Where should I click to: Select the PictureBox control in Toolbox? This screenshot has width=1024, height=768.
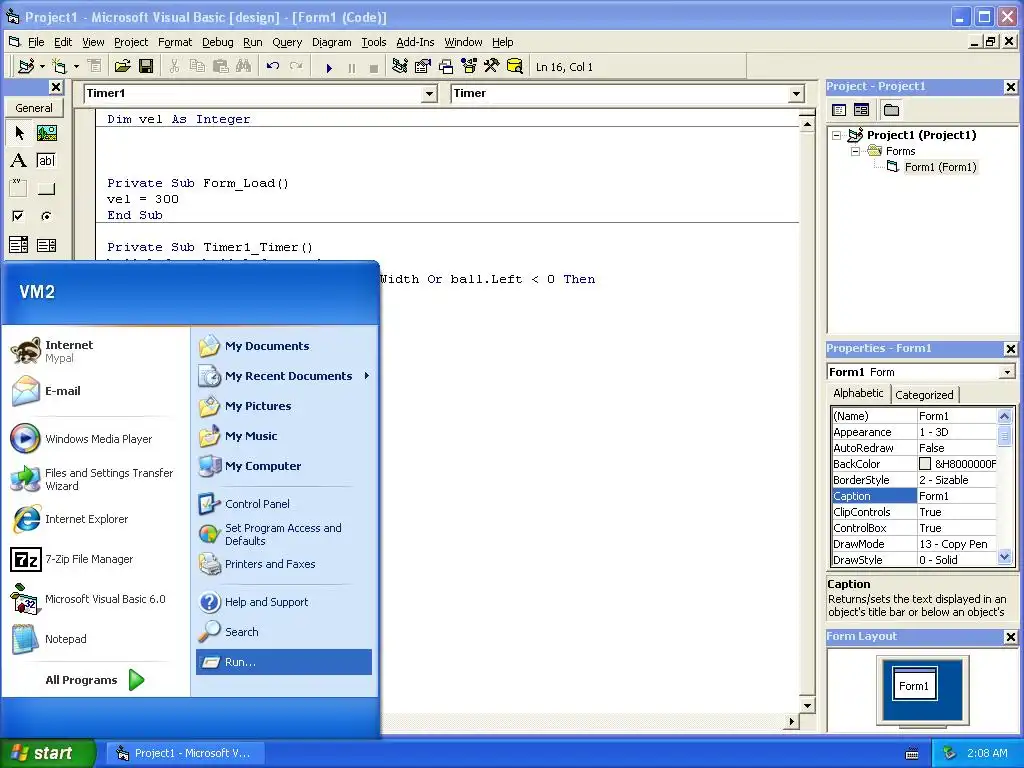pyautogui.click(x=46, y=133)
